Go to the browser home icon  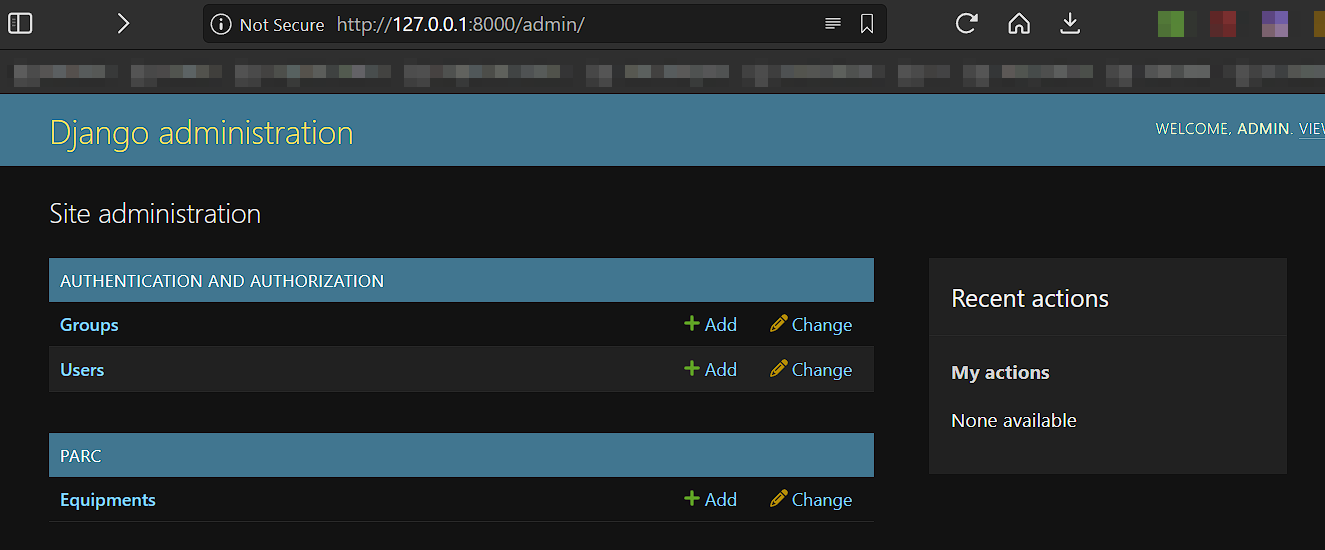pos(1018,23)
